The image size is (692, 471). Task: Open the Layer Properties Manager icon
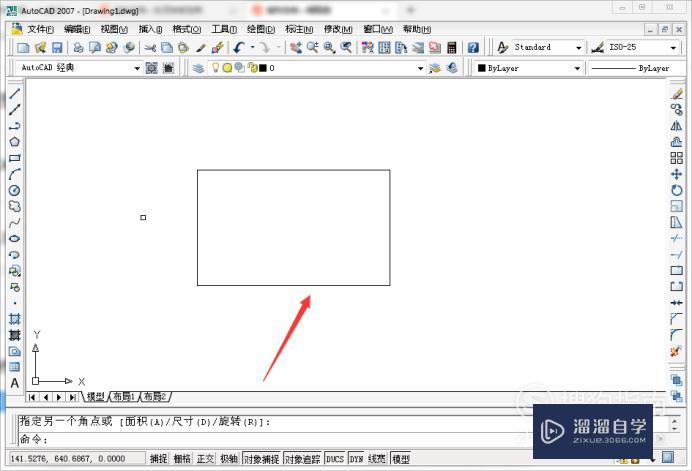[198, 68]
